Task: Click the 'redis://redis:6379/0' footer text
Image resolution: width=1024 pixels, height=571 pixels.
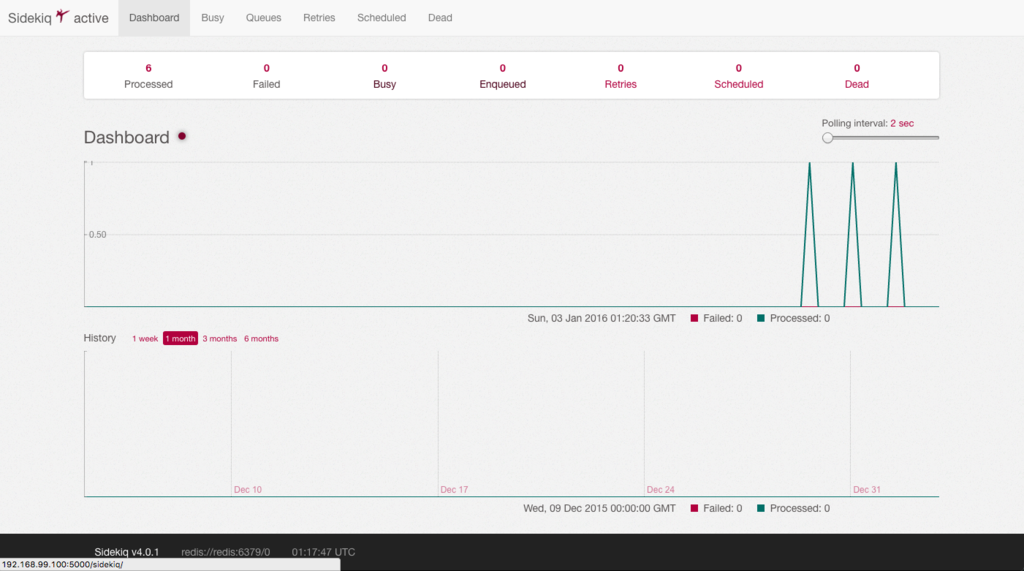Action: (x=225, y=552)
